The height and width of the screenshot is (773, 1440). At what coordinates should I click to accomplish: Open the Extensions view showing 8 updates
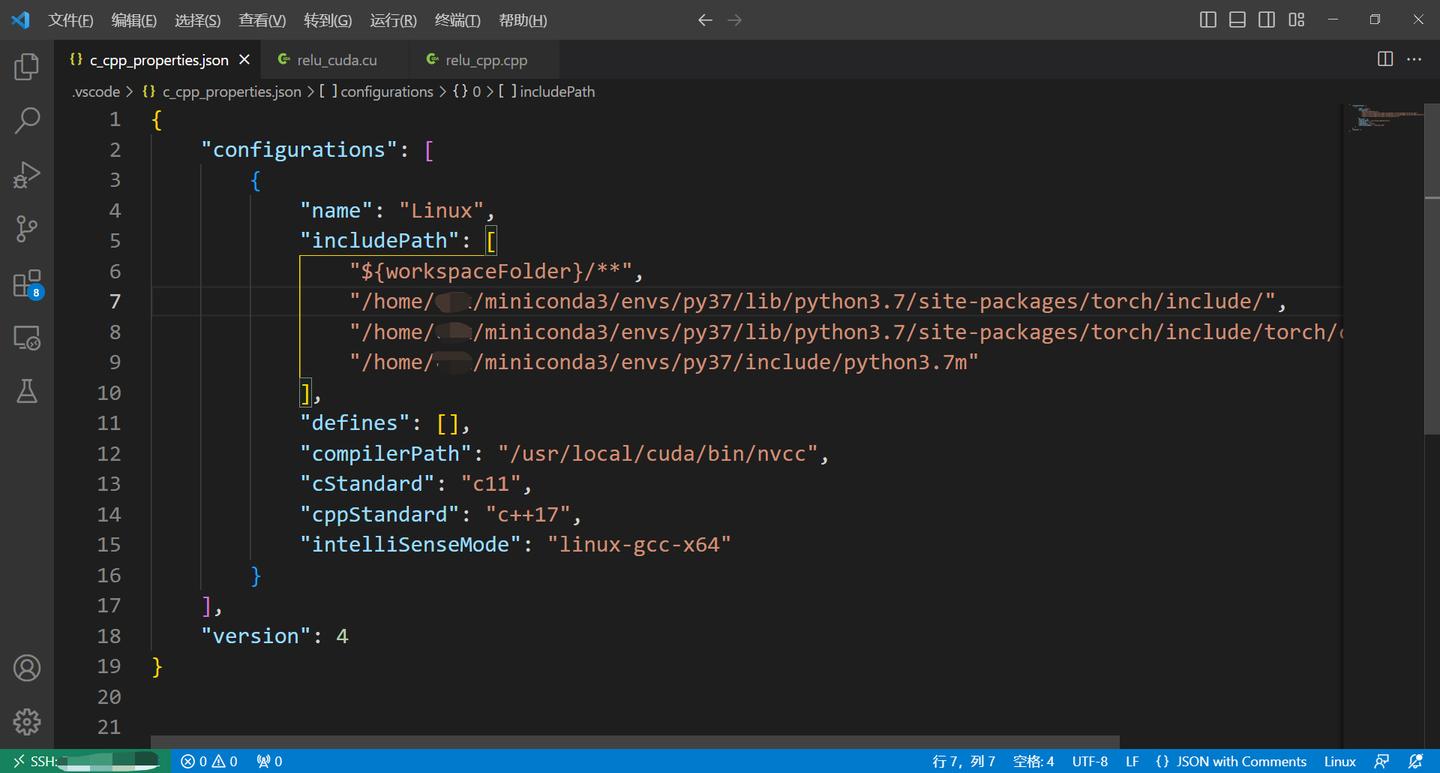click(x=27, y=283)
